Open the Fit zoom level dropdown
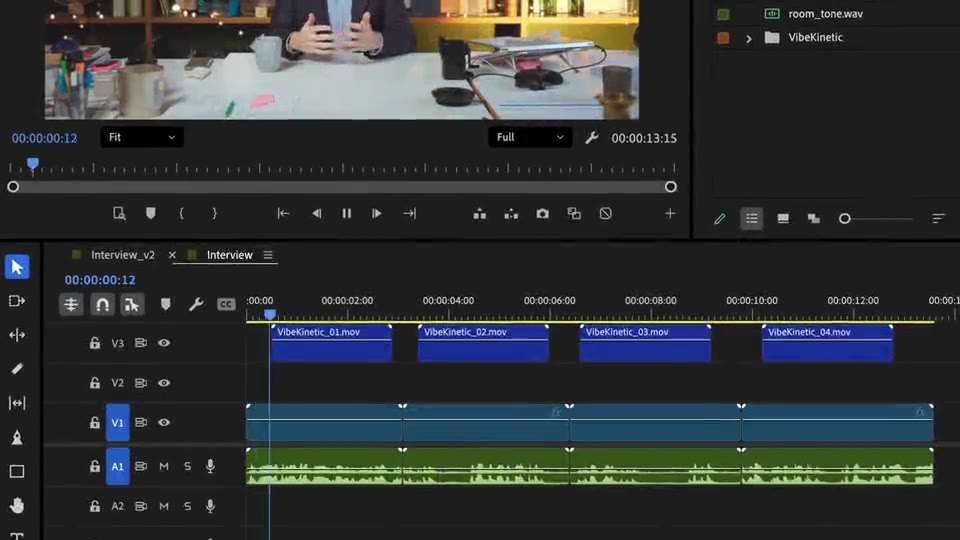This screenshot has width=960, height=540. [142, 137]
